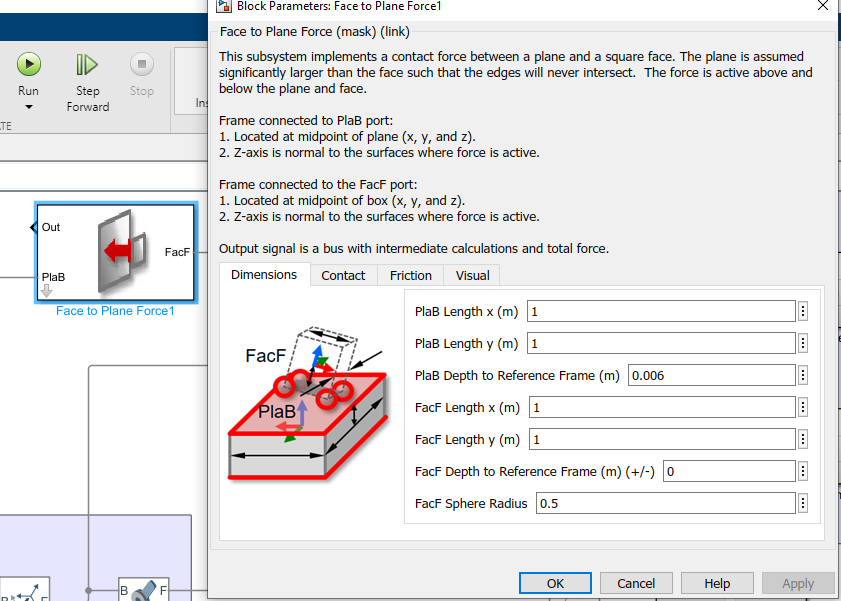Click the Cancel button
The width and height of the screenshot is (841, 601).
pos(636,583)
